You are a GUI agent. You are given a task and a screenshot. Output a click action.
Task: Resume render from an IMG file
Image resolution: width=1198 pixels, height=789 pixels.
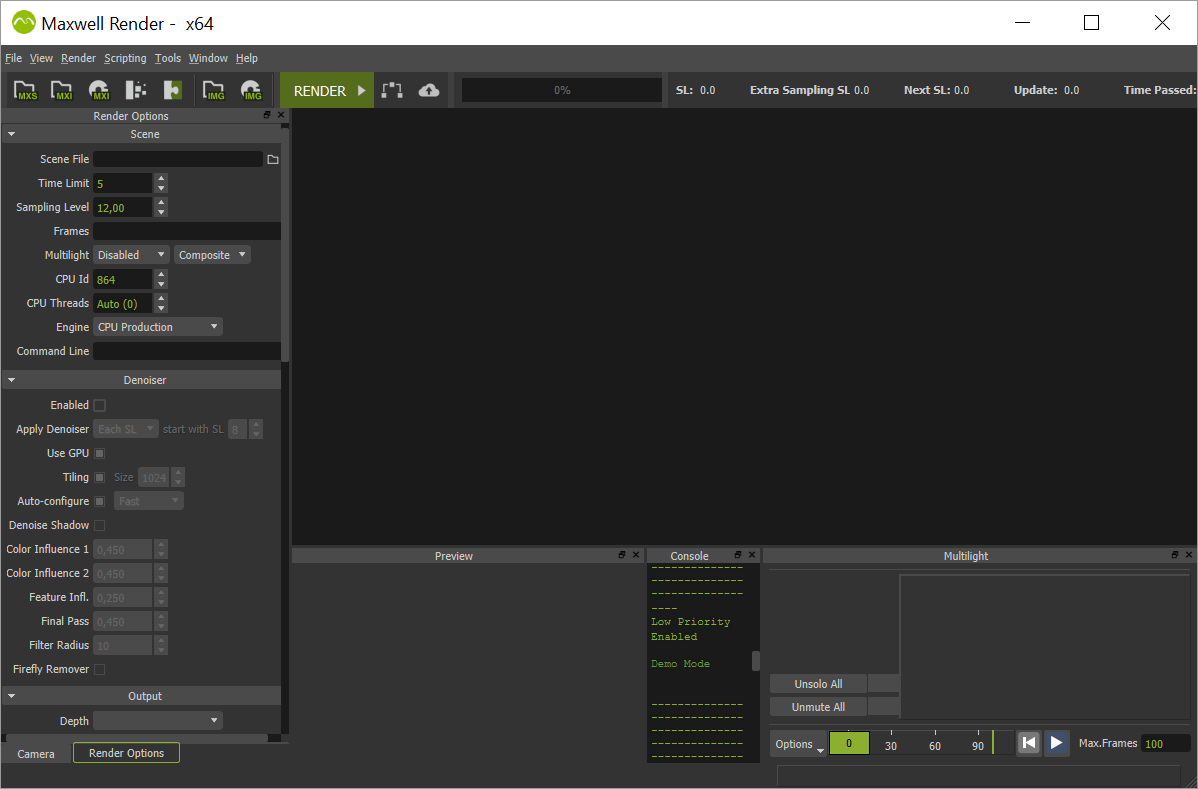click(x=251, y=90)
